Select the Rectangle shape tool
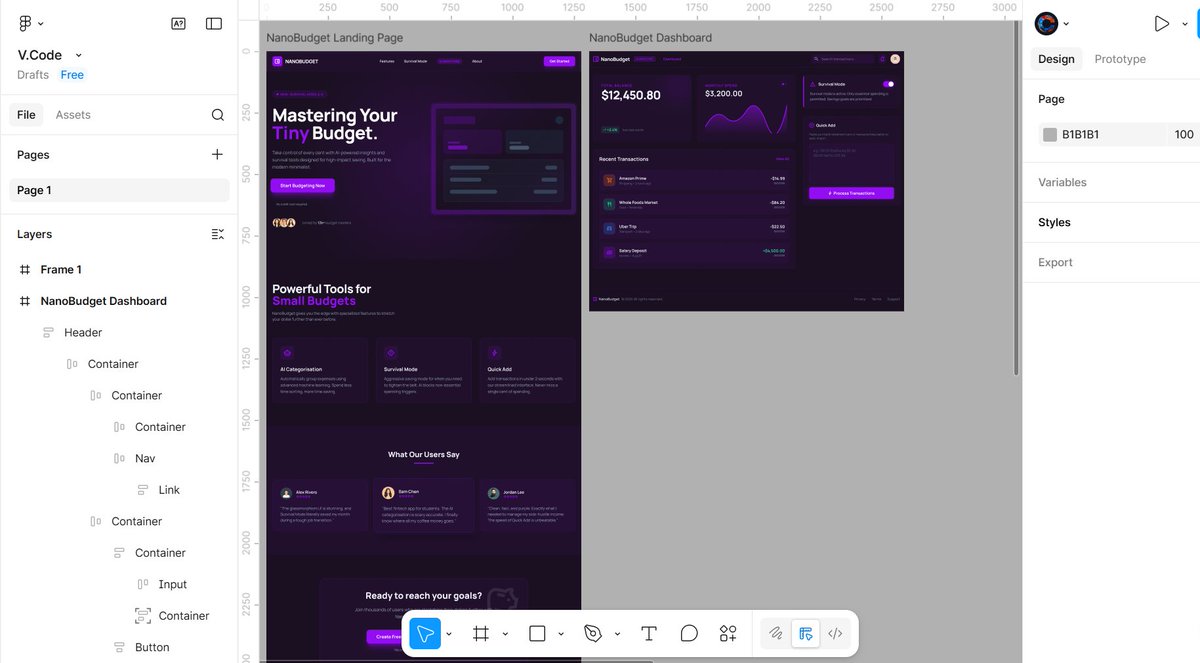 [537, 633]
